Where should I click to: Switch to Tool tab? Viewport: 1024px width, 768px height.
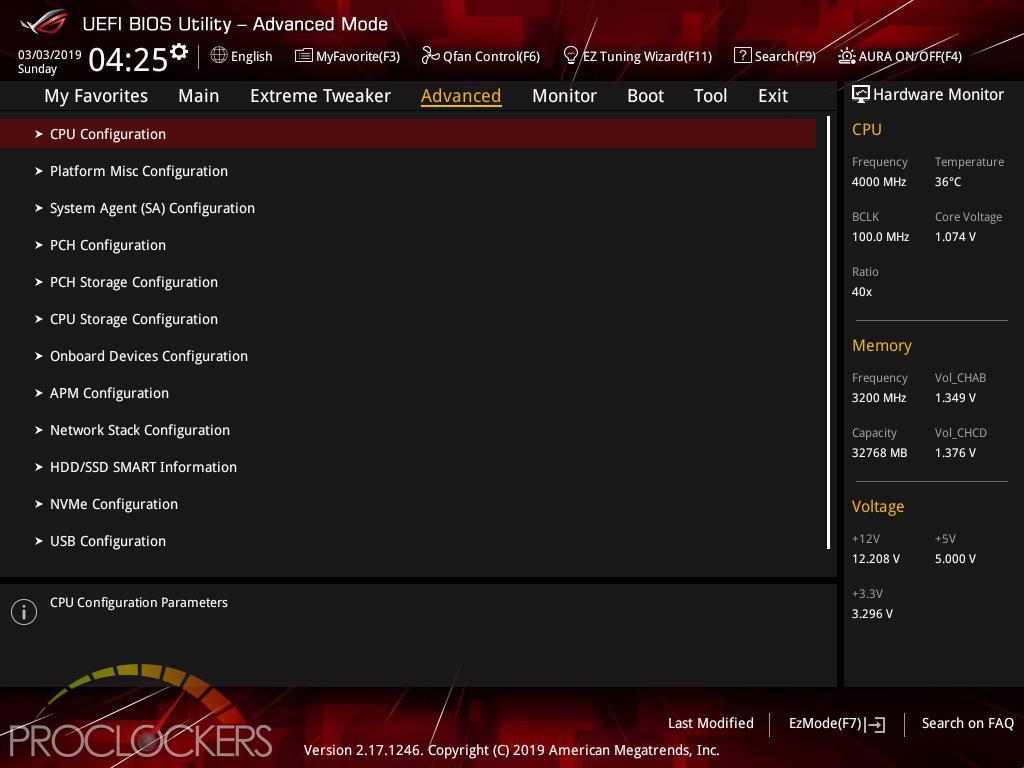[710, 96]
